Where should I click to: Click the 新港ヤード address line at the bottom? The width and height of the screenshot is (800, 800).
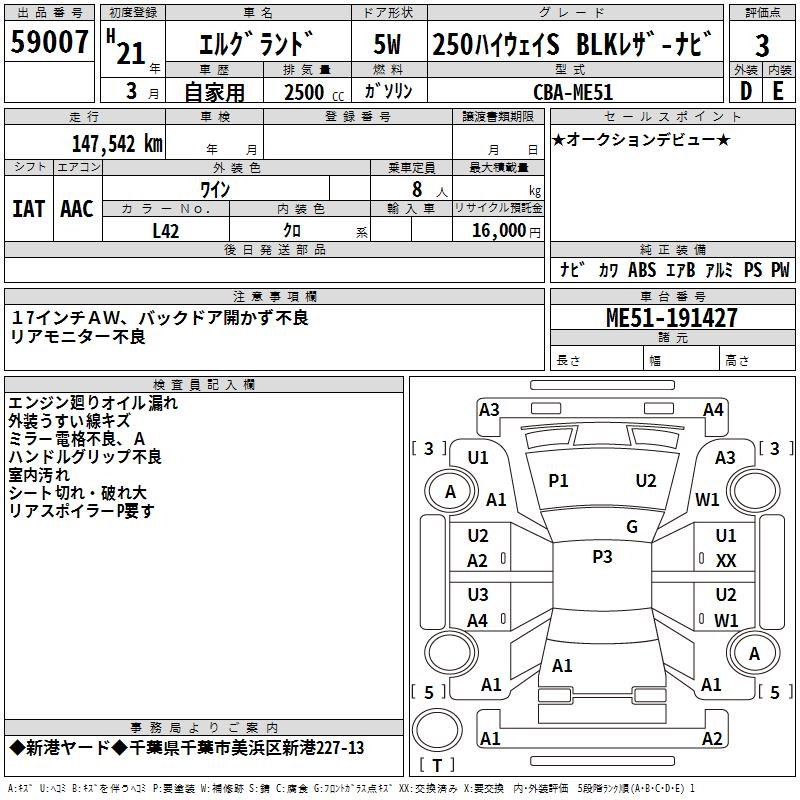(186, 748)
